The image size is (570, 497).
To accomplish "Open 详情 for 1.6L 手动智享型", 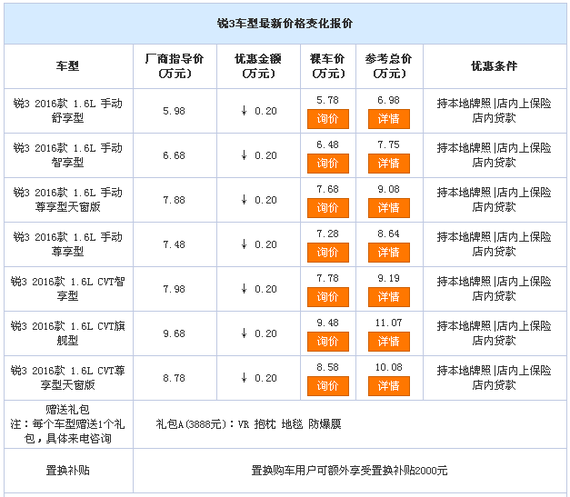I will pyautogui.click(x=389, y=164).
